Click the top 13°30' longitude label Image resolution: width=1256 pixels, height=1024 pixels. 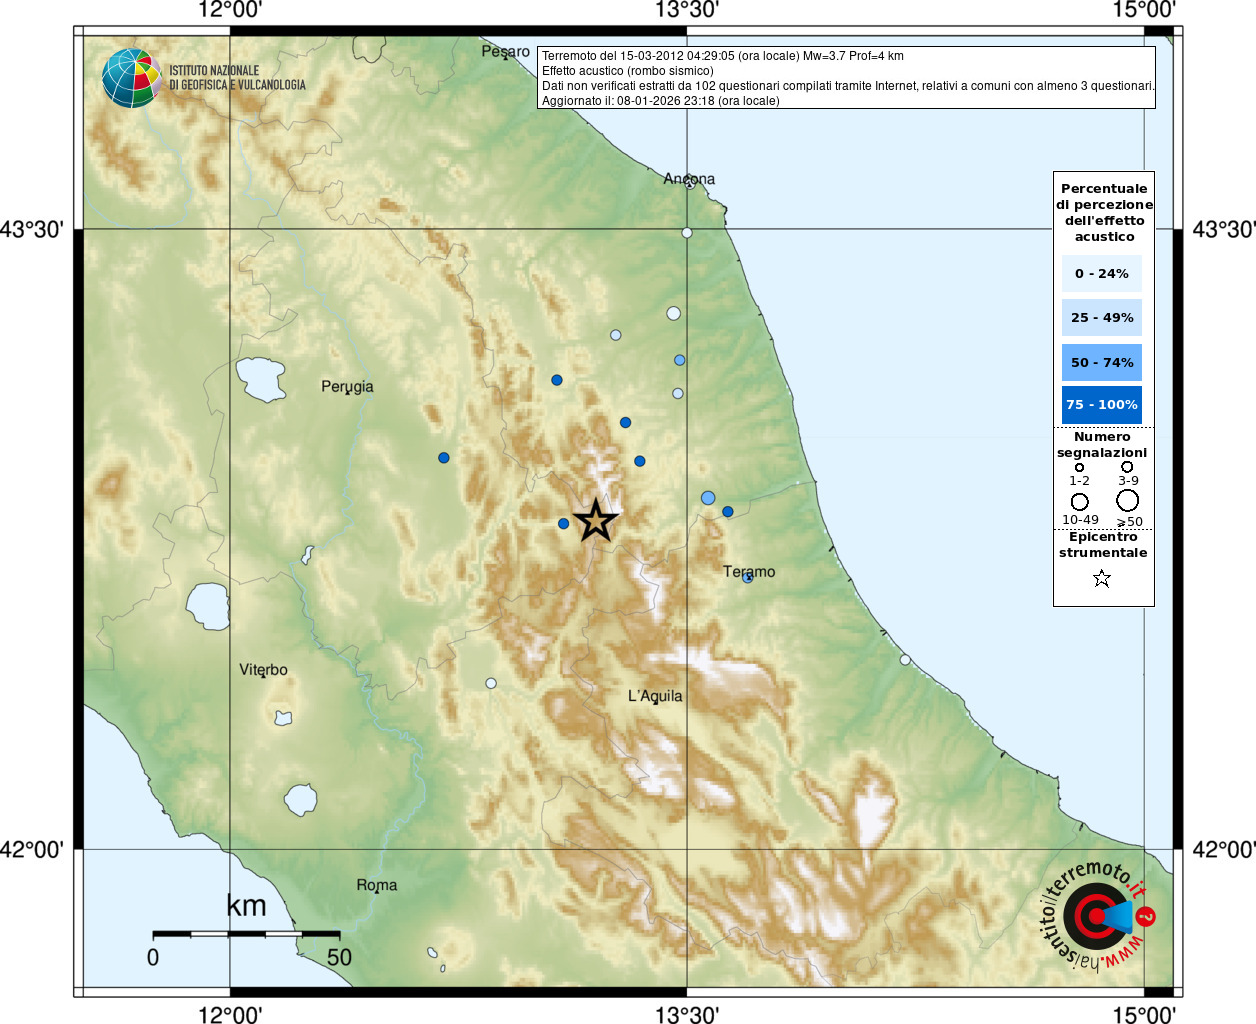pos(687,10)
